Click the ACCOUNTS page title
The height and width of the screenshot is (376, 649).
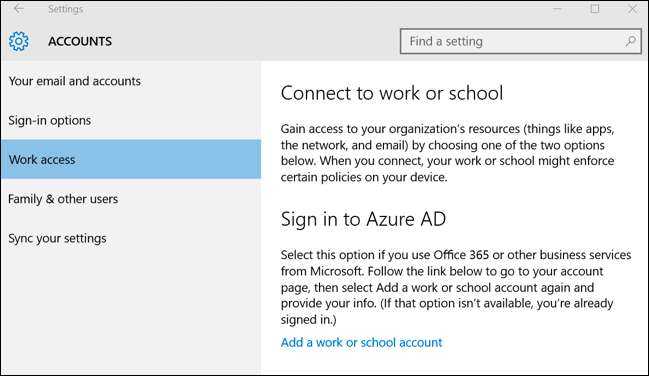pyautogui.click(x=80, y=41)
